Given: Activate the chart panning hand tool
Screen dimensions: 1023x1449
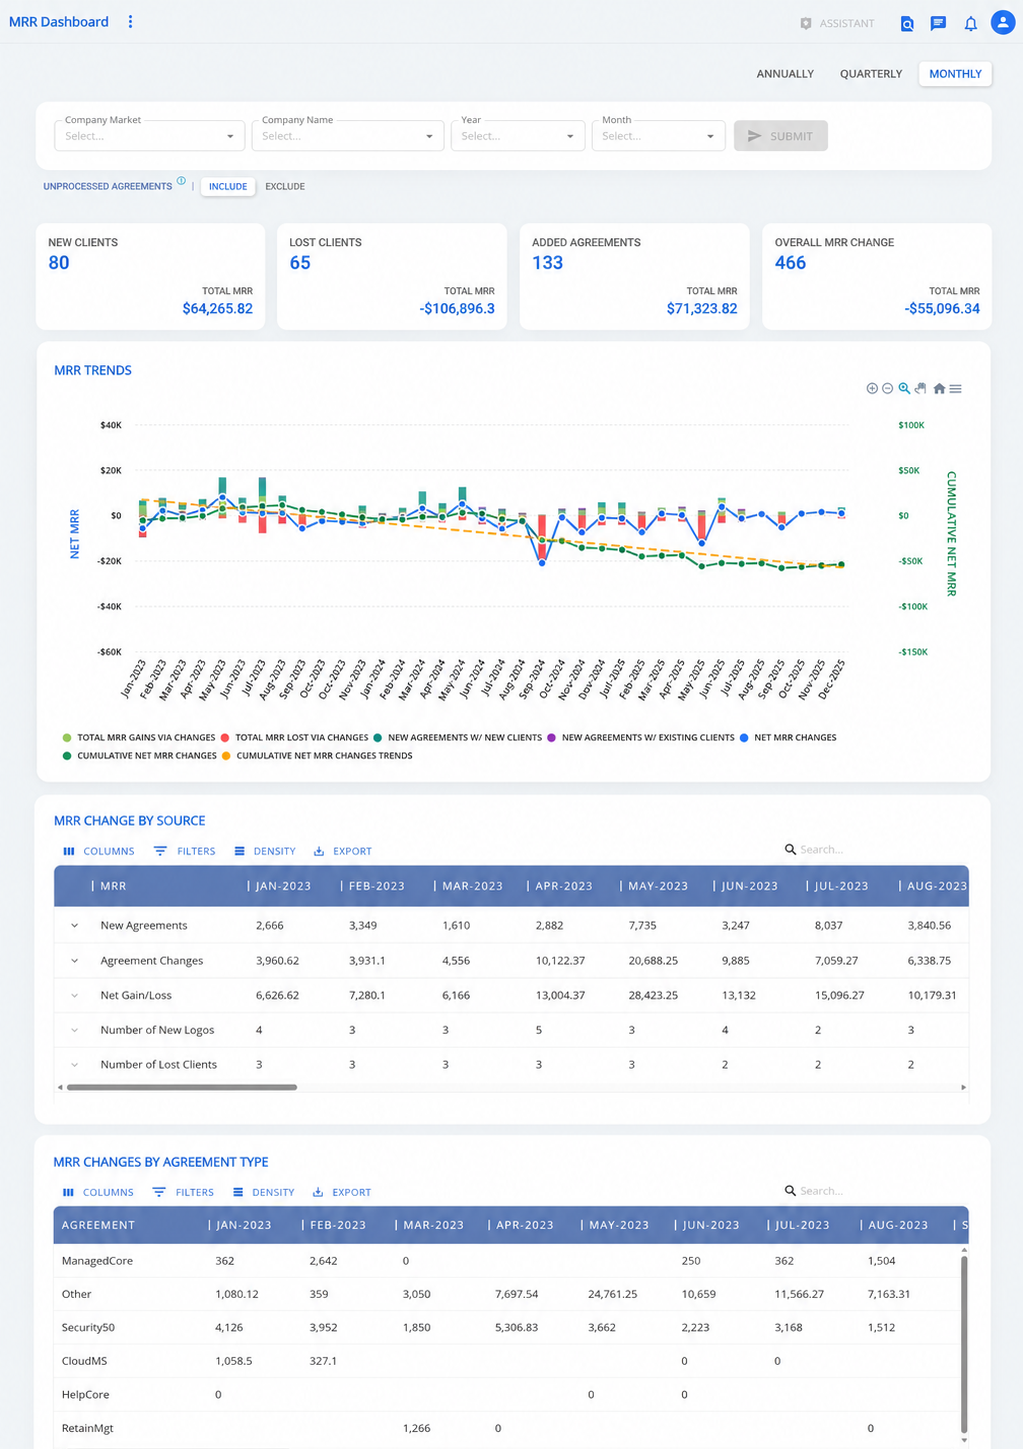Looking at the screenshot, I should point(921,389).
